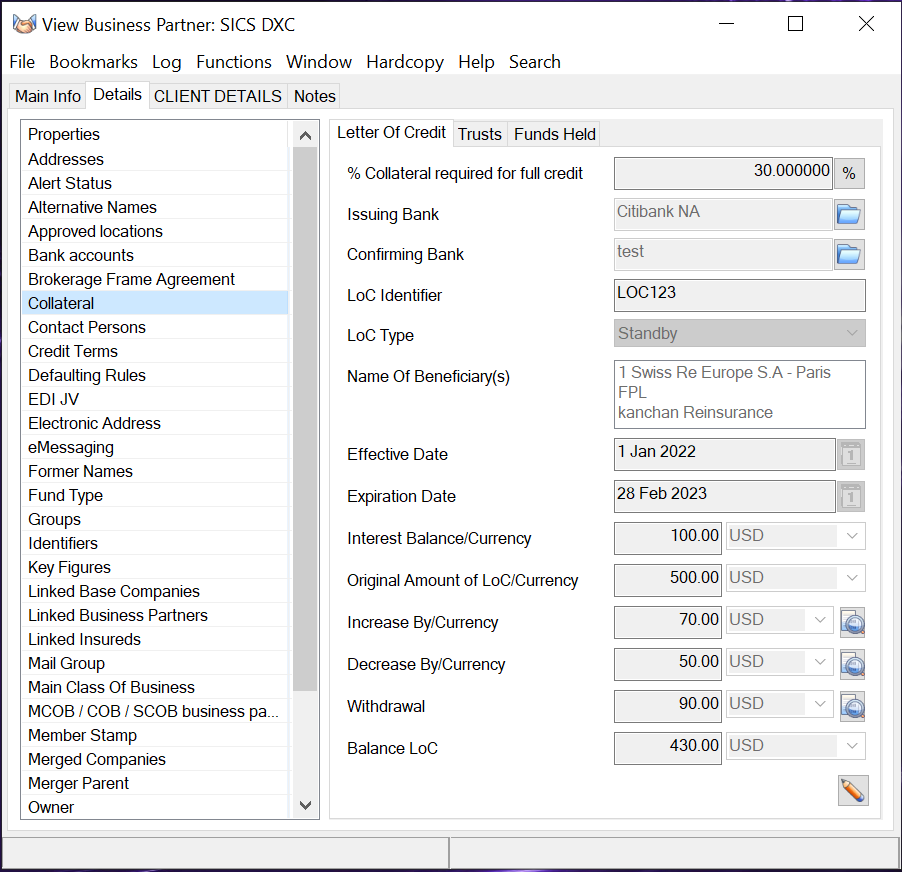Open the Expiration Date calendar picker
The width and height of the screenshot is (902, 872).
click(850, 497)
